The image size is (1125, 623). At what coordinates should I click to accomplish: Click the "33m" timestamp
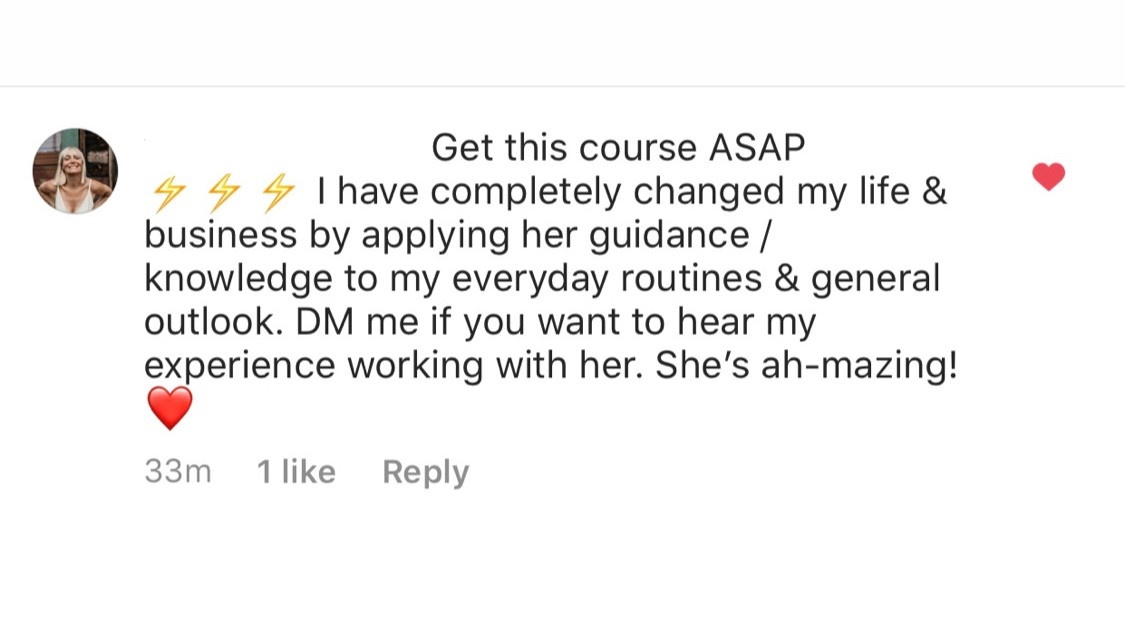point(178,472)
